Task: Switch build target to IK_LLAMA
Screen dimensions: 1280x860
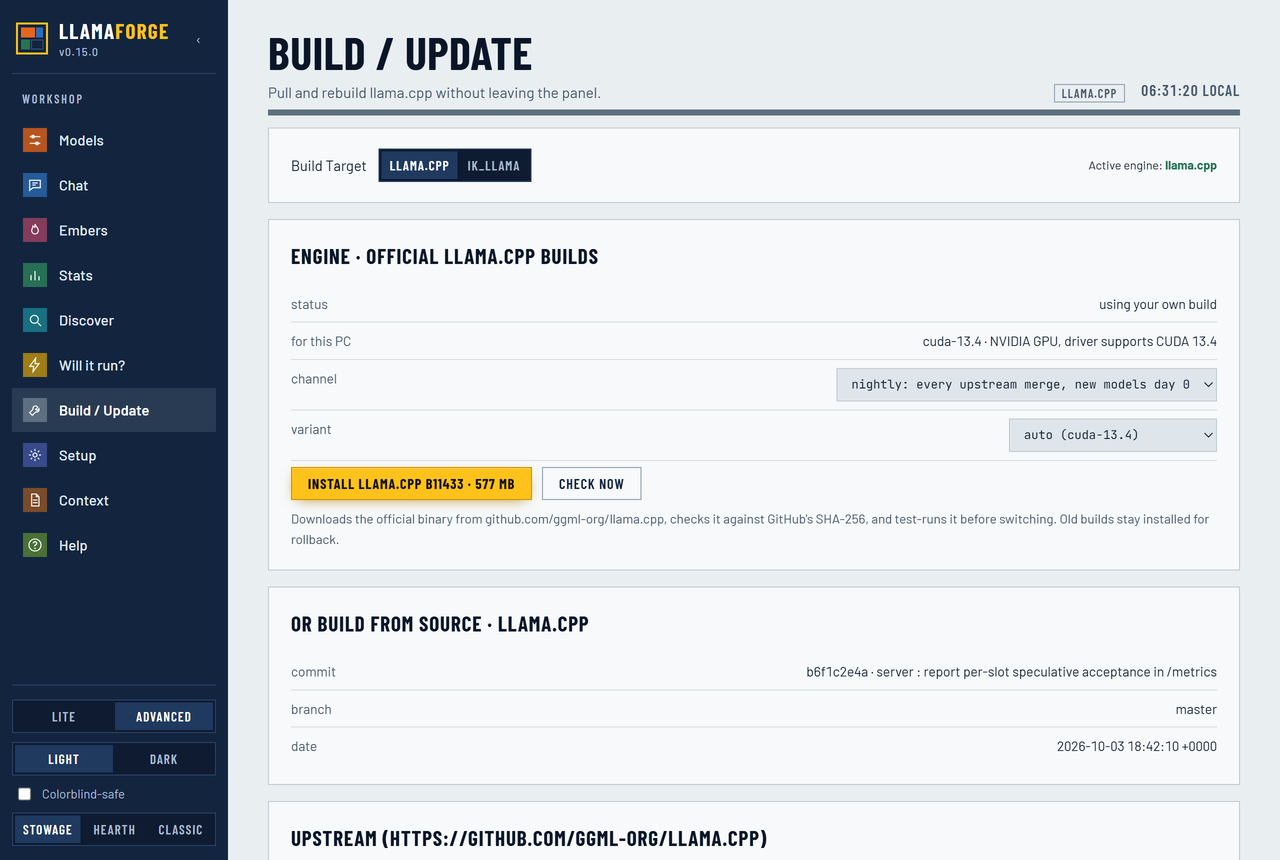Action: coord(493,166)
